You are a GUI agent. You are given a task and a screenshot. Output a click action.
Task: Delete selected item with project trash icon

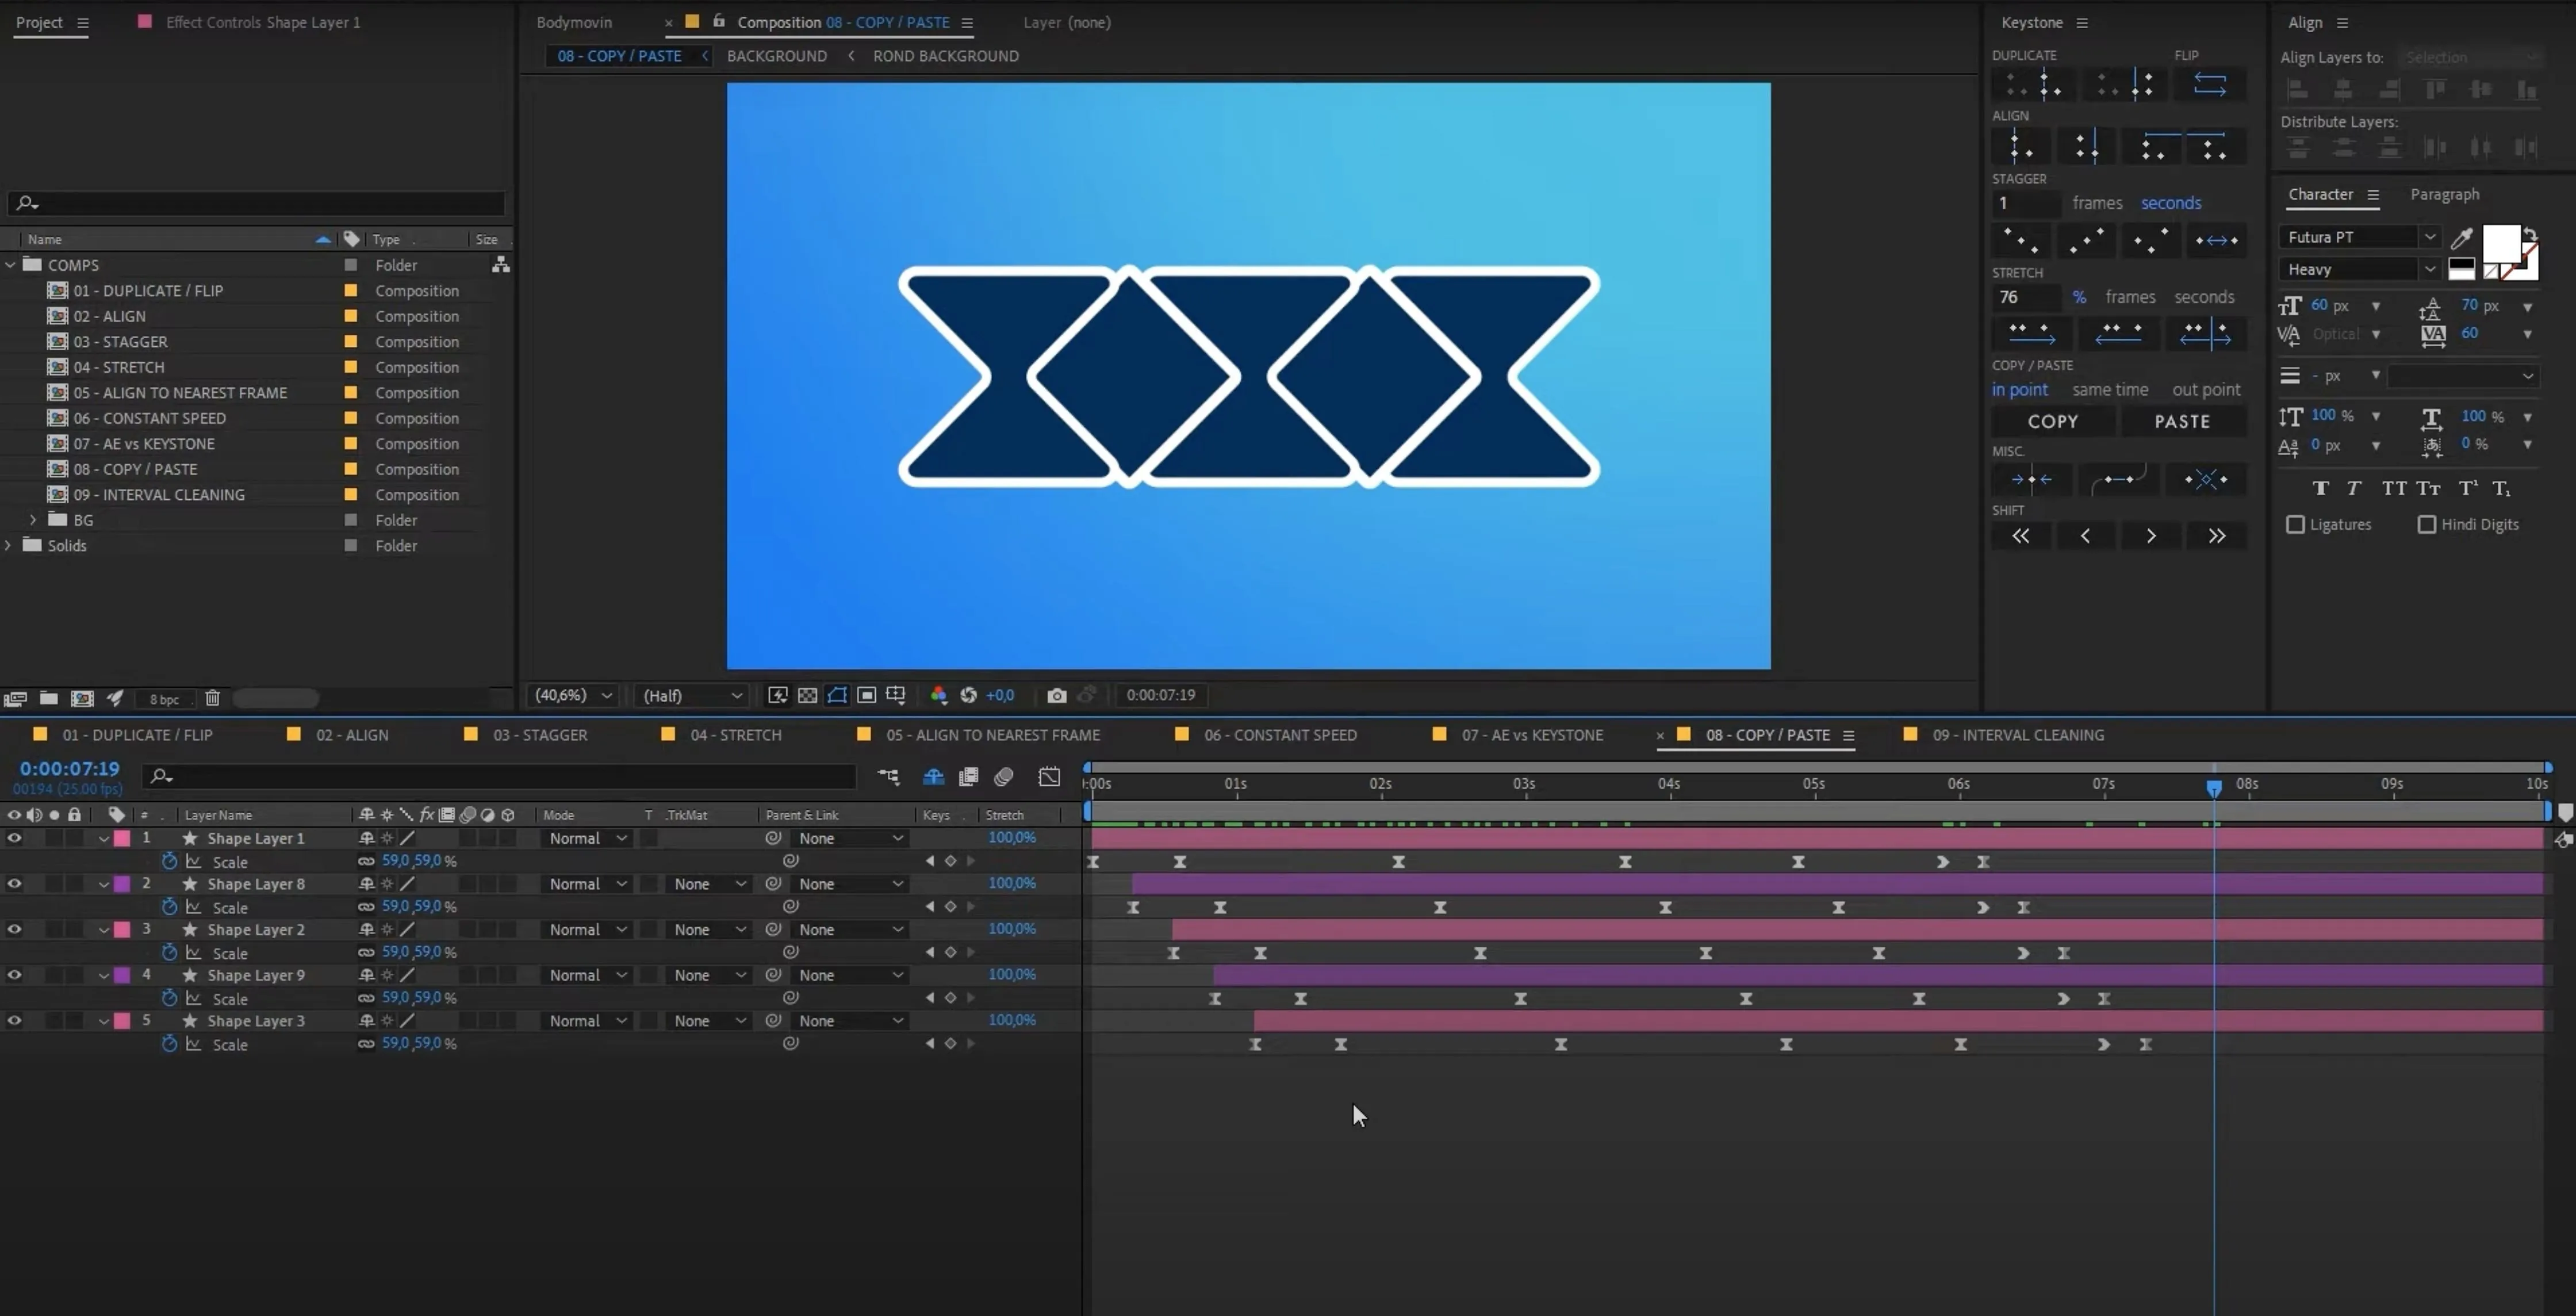(212, 698)
